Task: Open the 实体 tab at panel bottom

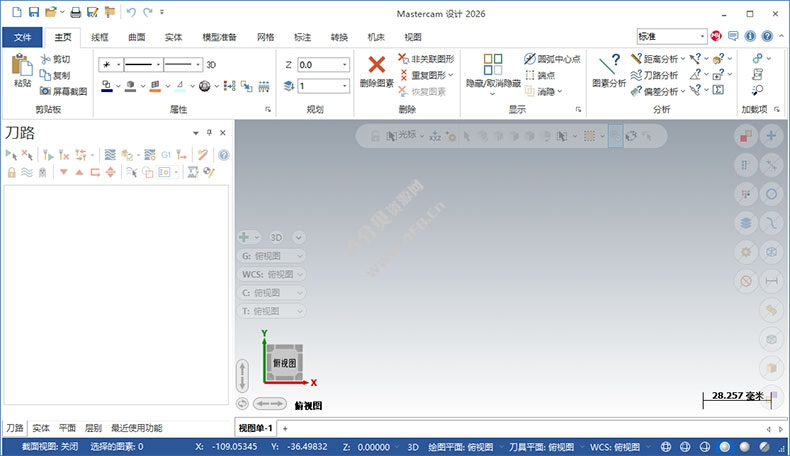Action: (40, 428)
